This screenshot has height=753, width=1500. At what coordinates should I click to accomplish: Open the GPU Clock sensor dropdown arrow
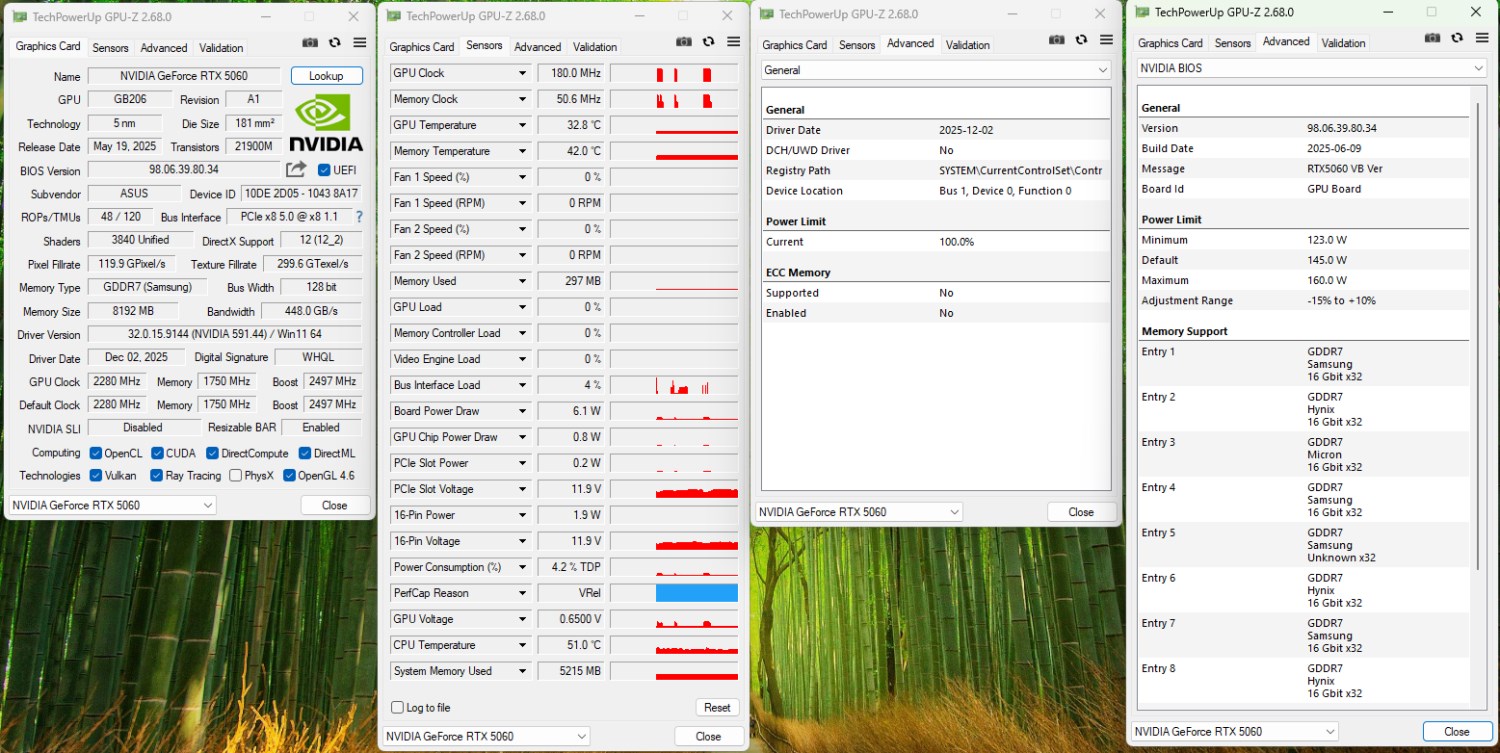(x=522, y=73)
